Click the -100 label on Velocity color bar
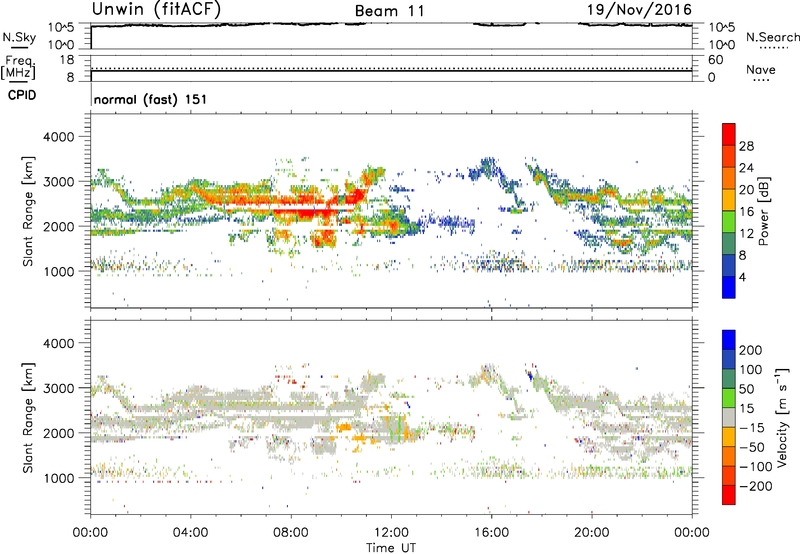The image size is (800, 554). point(756,467)
